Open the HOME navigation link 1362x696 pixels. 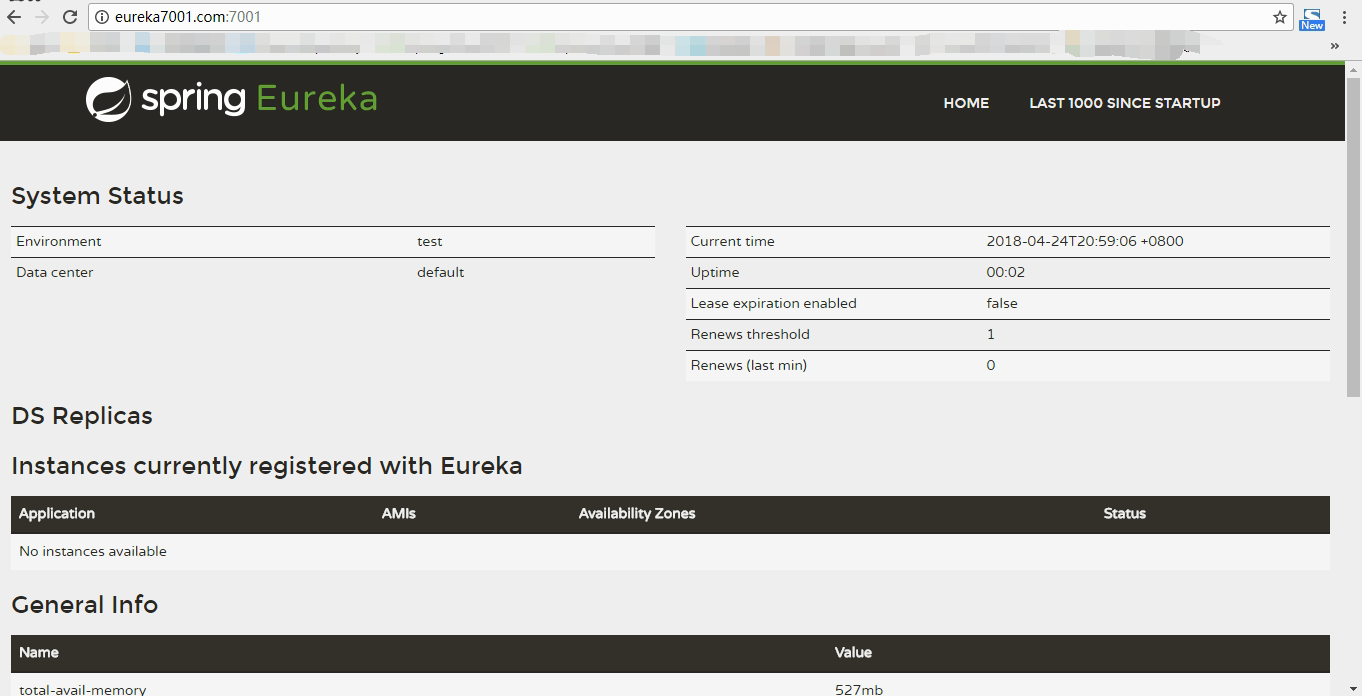click(966, 103)
